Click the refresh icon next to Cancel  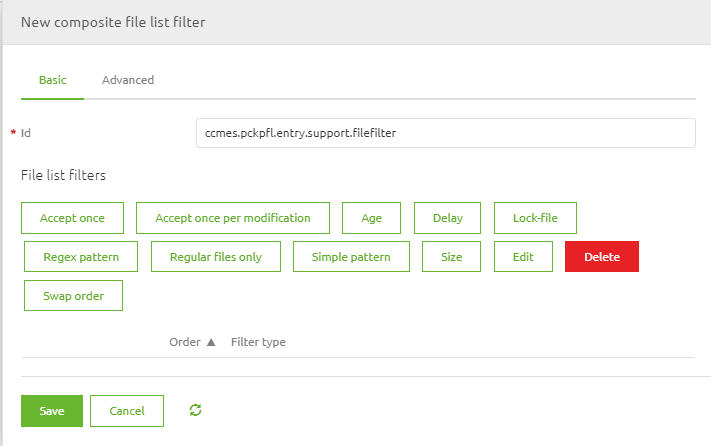[195, 410]
